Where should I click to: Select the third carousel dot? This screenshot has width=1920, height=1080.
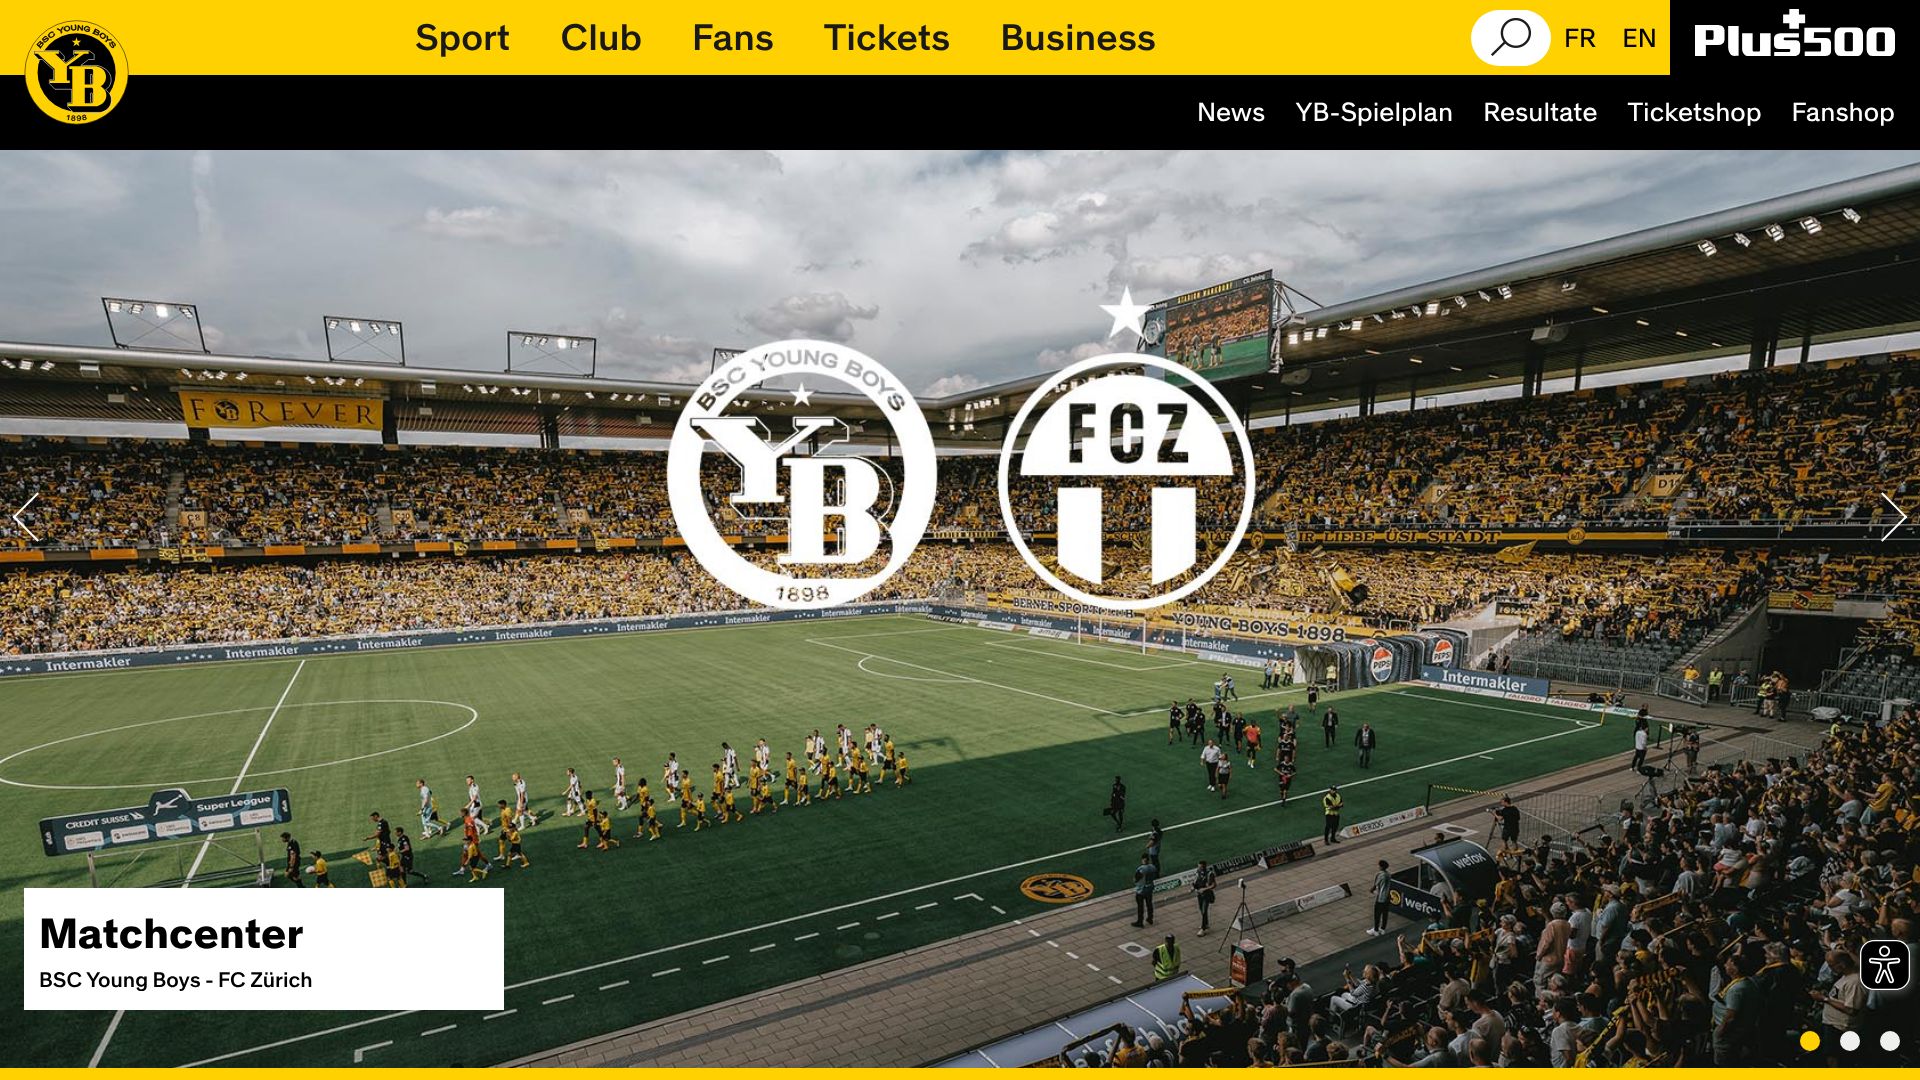pos(1890,1041)
